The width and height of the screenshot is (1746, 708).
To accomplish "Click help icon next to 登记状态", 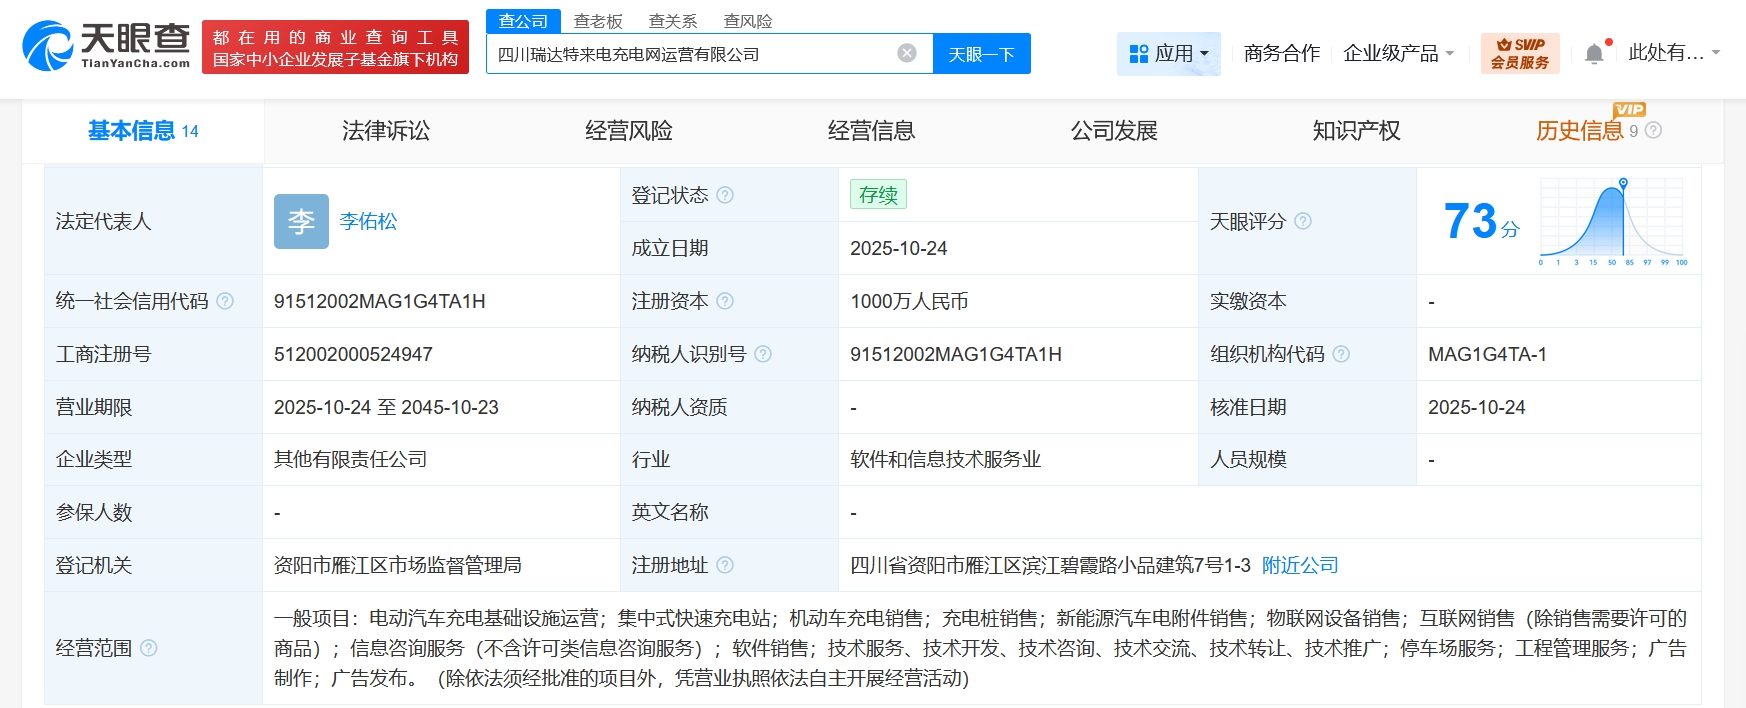I will tap(726, 195).
